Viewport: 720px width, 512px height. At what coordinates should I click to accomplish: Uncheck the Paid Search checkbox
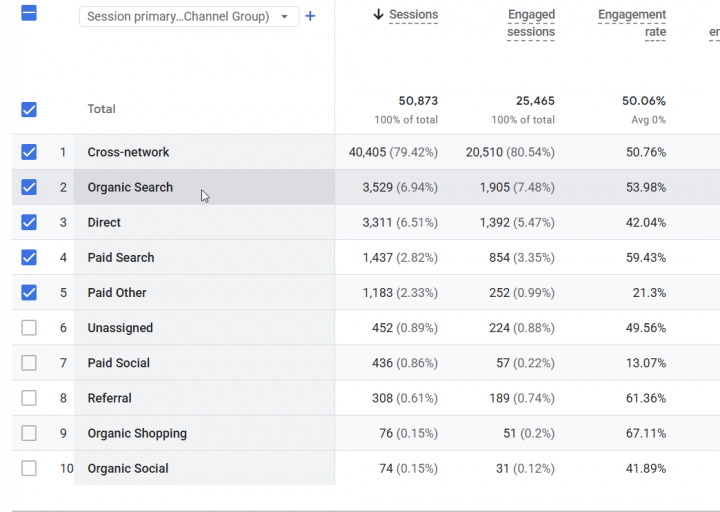(29, 258)
